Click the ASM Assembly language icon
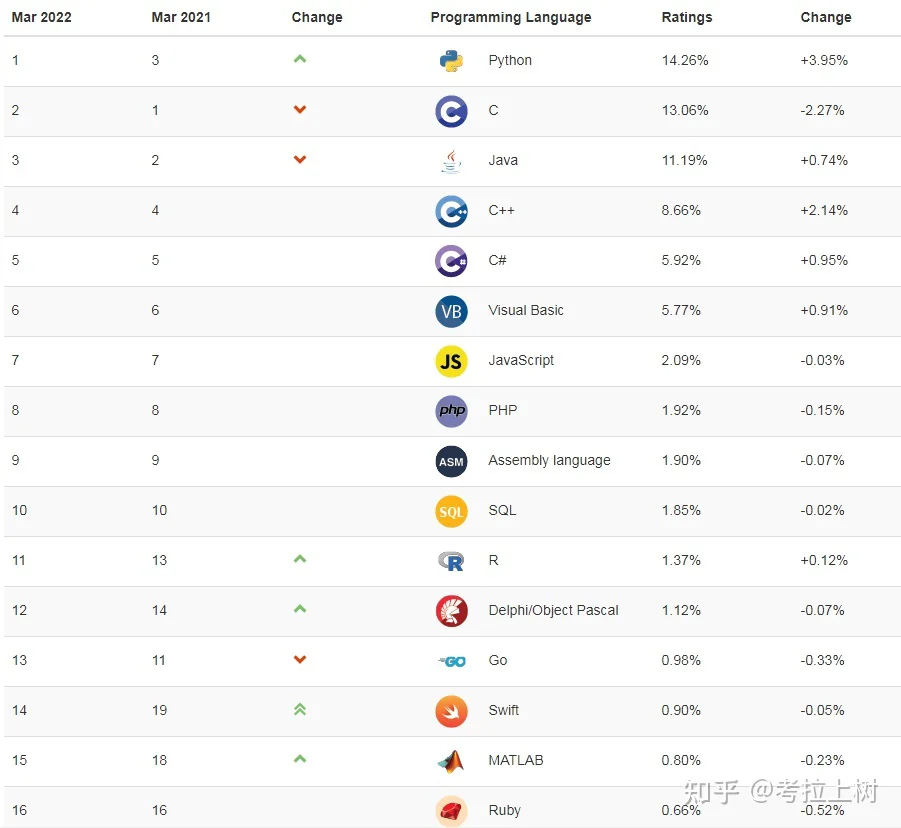 click(451, 461)
